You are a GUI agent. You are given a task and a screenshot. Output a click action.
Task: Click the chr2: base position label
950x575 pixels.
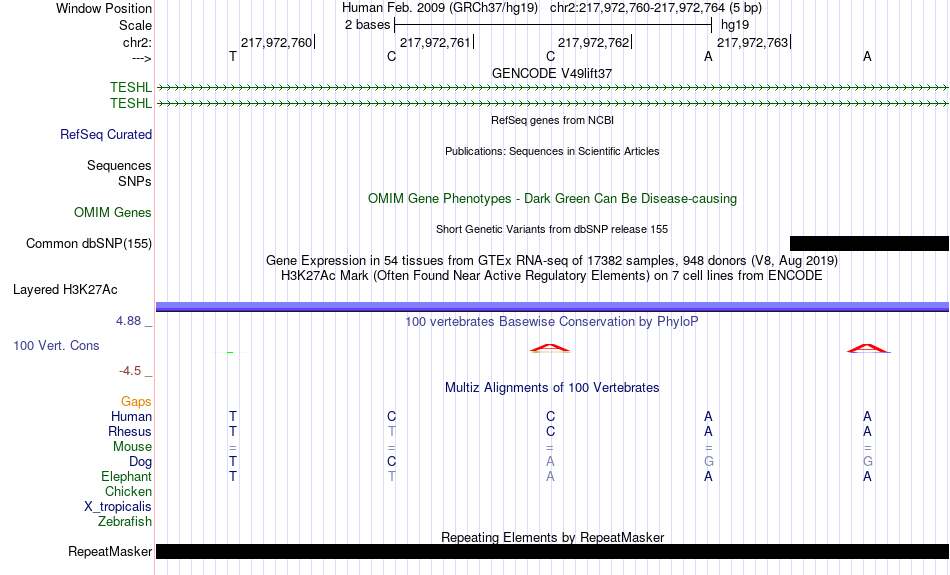tap(137, 42)
